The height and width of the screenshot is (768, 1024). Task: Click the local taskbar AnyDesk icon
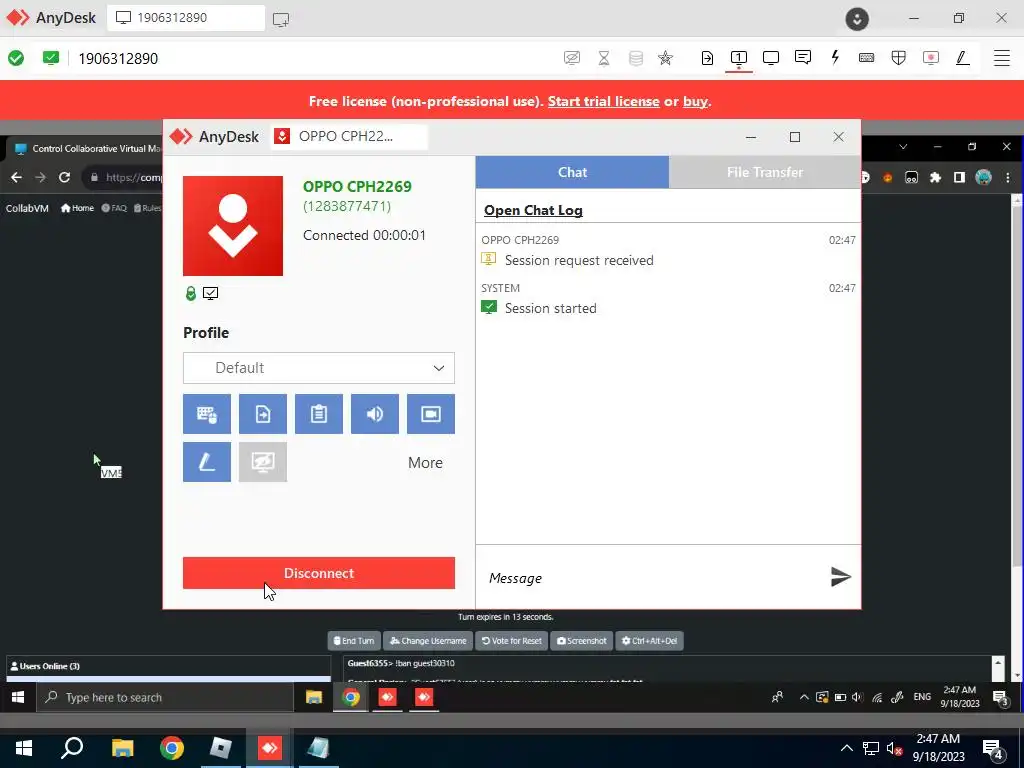coord(269,748)
